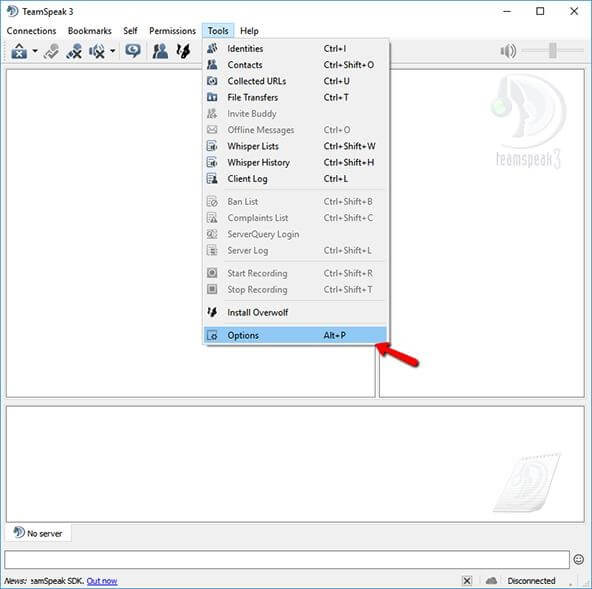Click the chat bubble toolbar icon
592x589 pixels.
pos(133,51)
